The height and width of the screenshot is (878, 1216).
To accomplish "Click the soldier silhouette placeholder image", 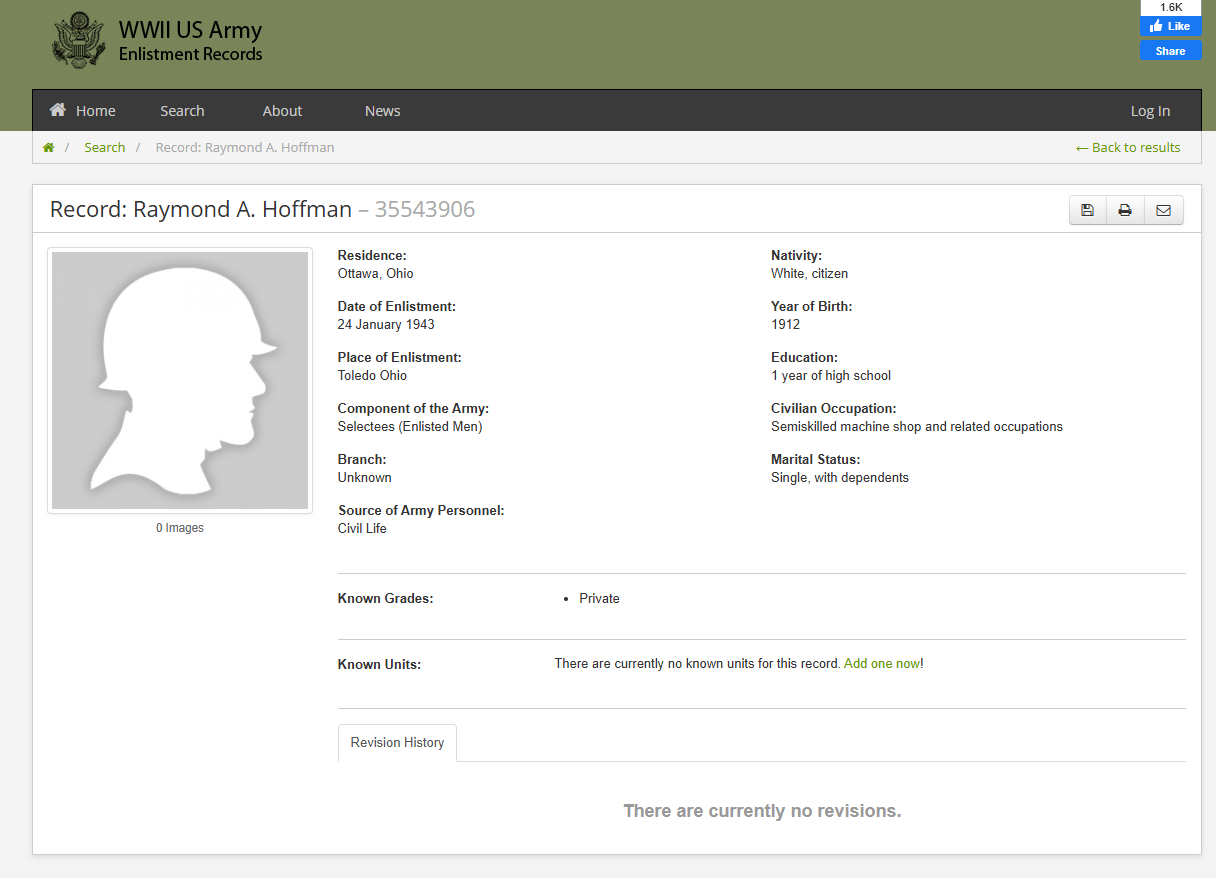I will pyautogui.click(x=180, y=380).
